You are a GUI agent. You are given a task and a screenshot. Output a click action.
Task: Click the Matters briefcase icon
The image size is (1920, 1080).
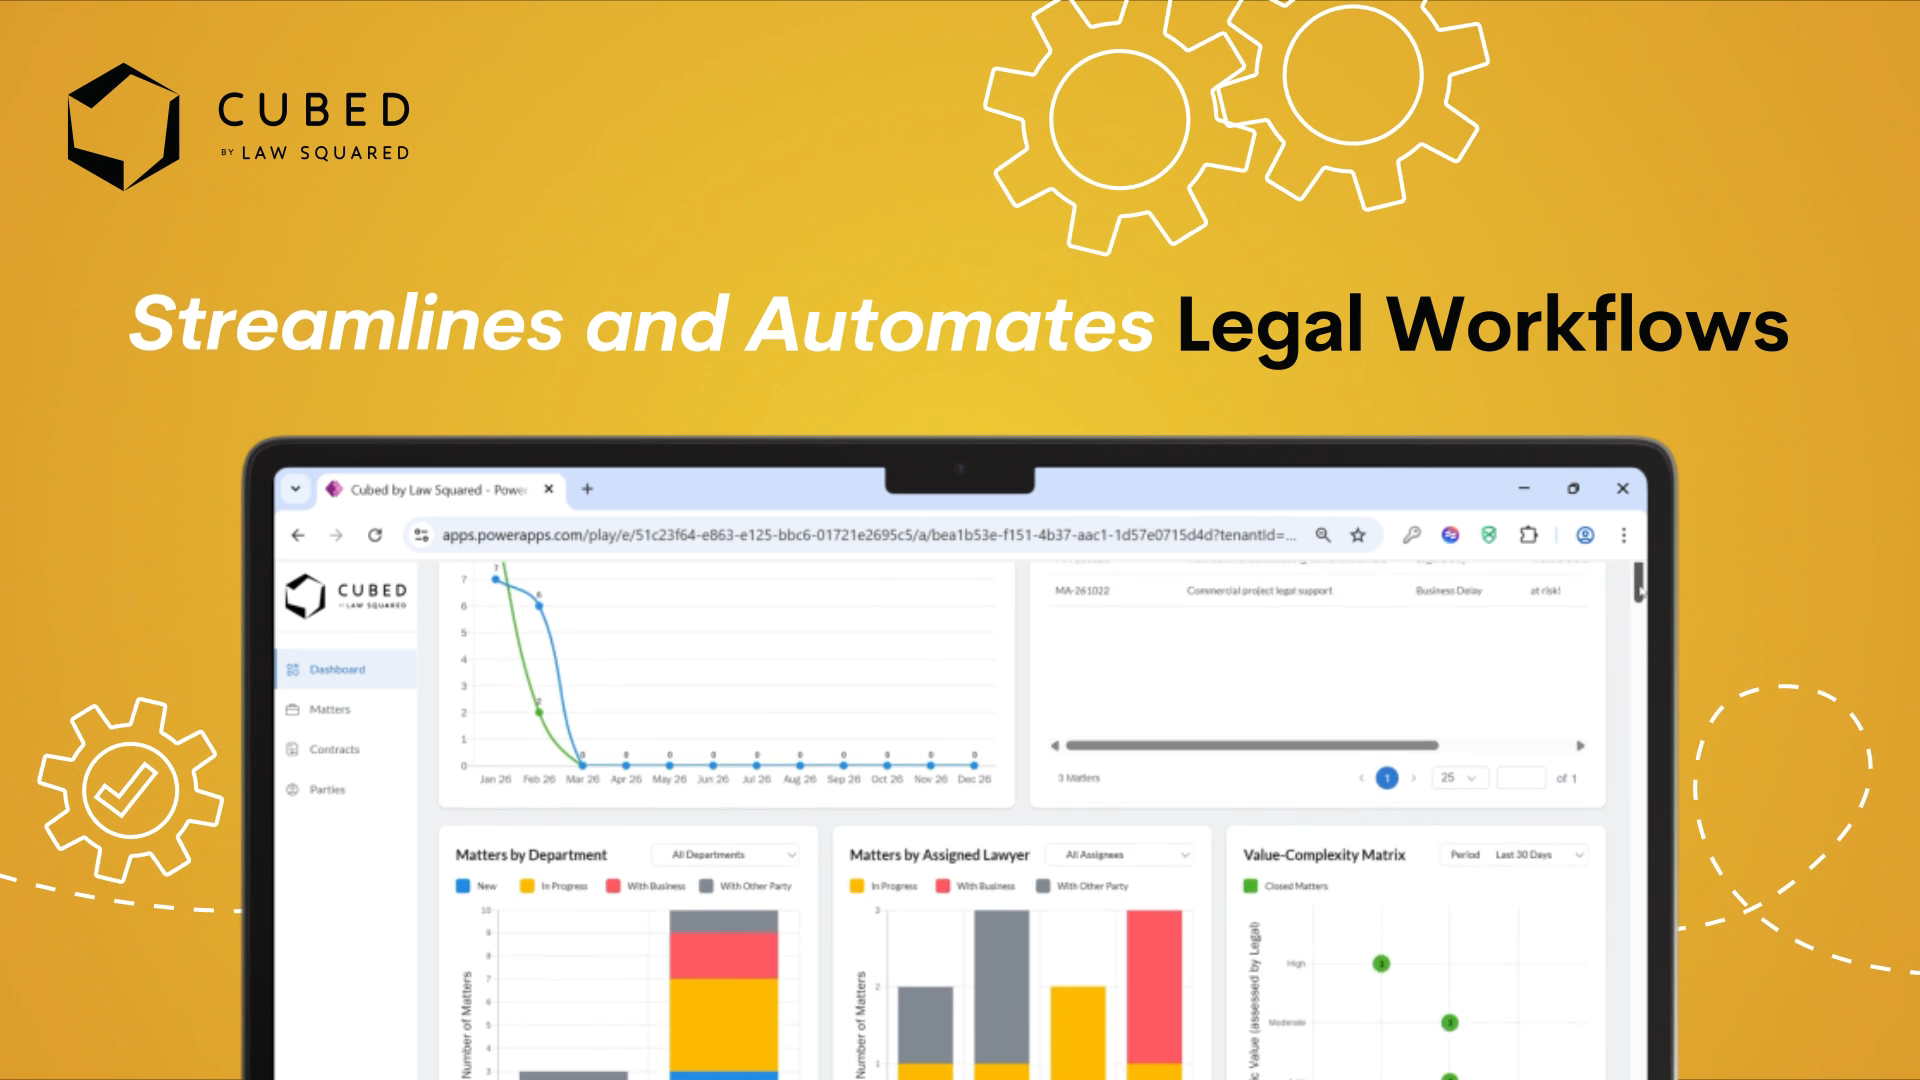pyautogui.click(x=293, y=709)
